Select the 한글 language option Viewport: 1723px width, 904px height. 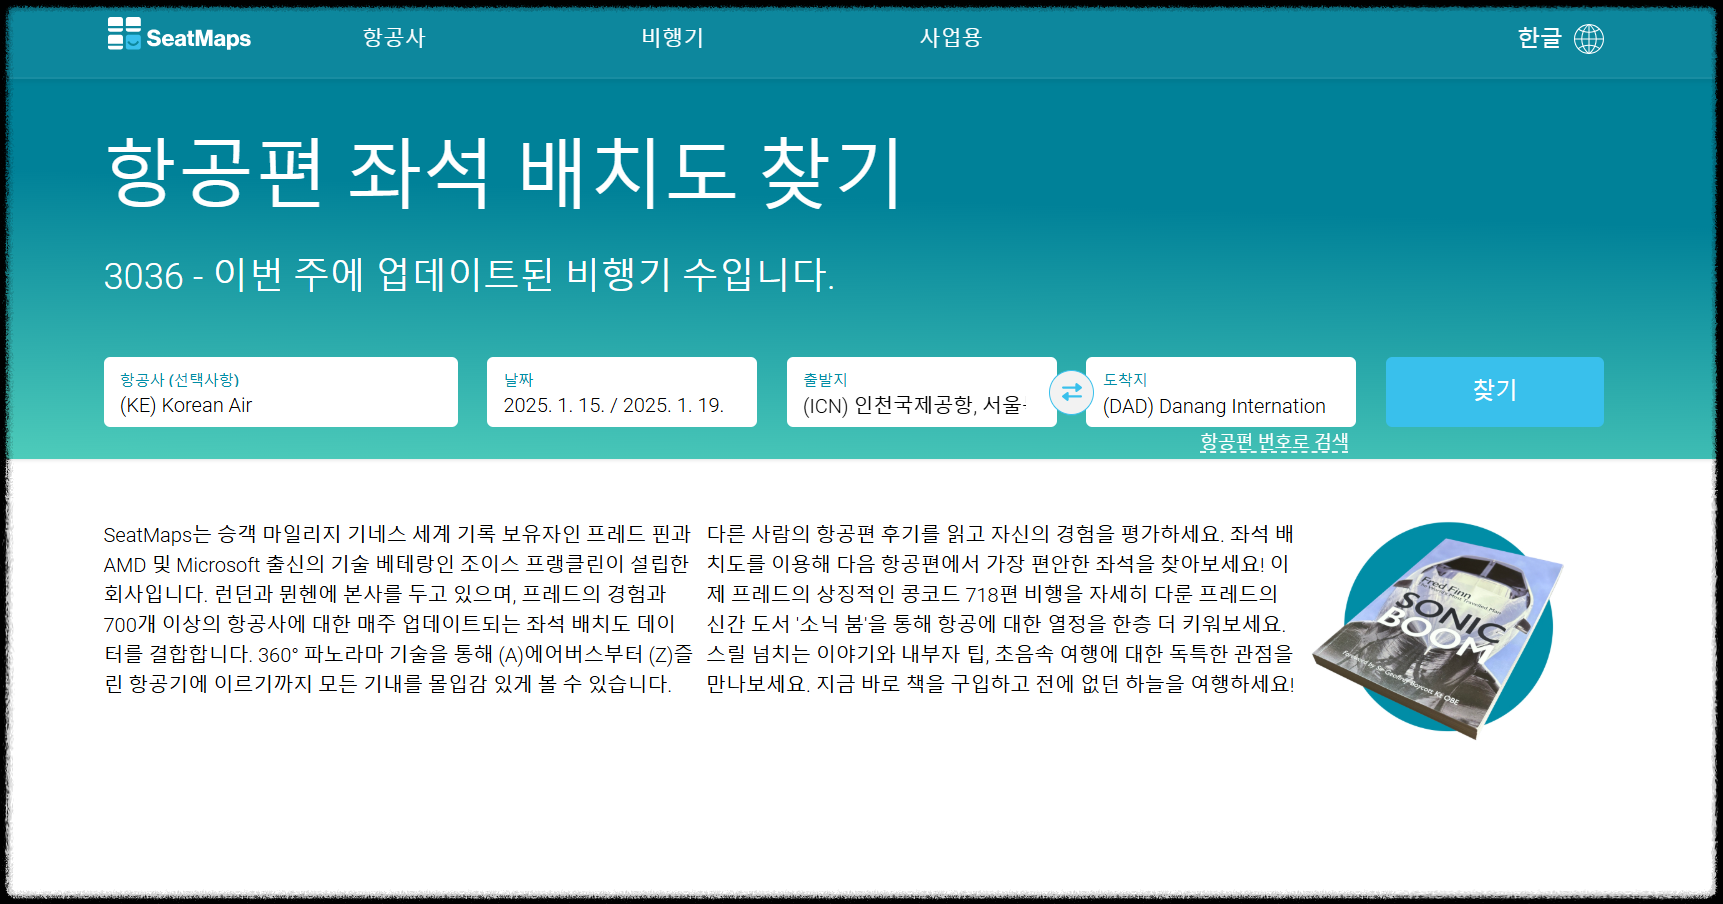click(x=1539, y=38)
